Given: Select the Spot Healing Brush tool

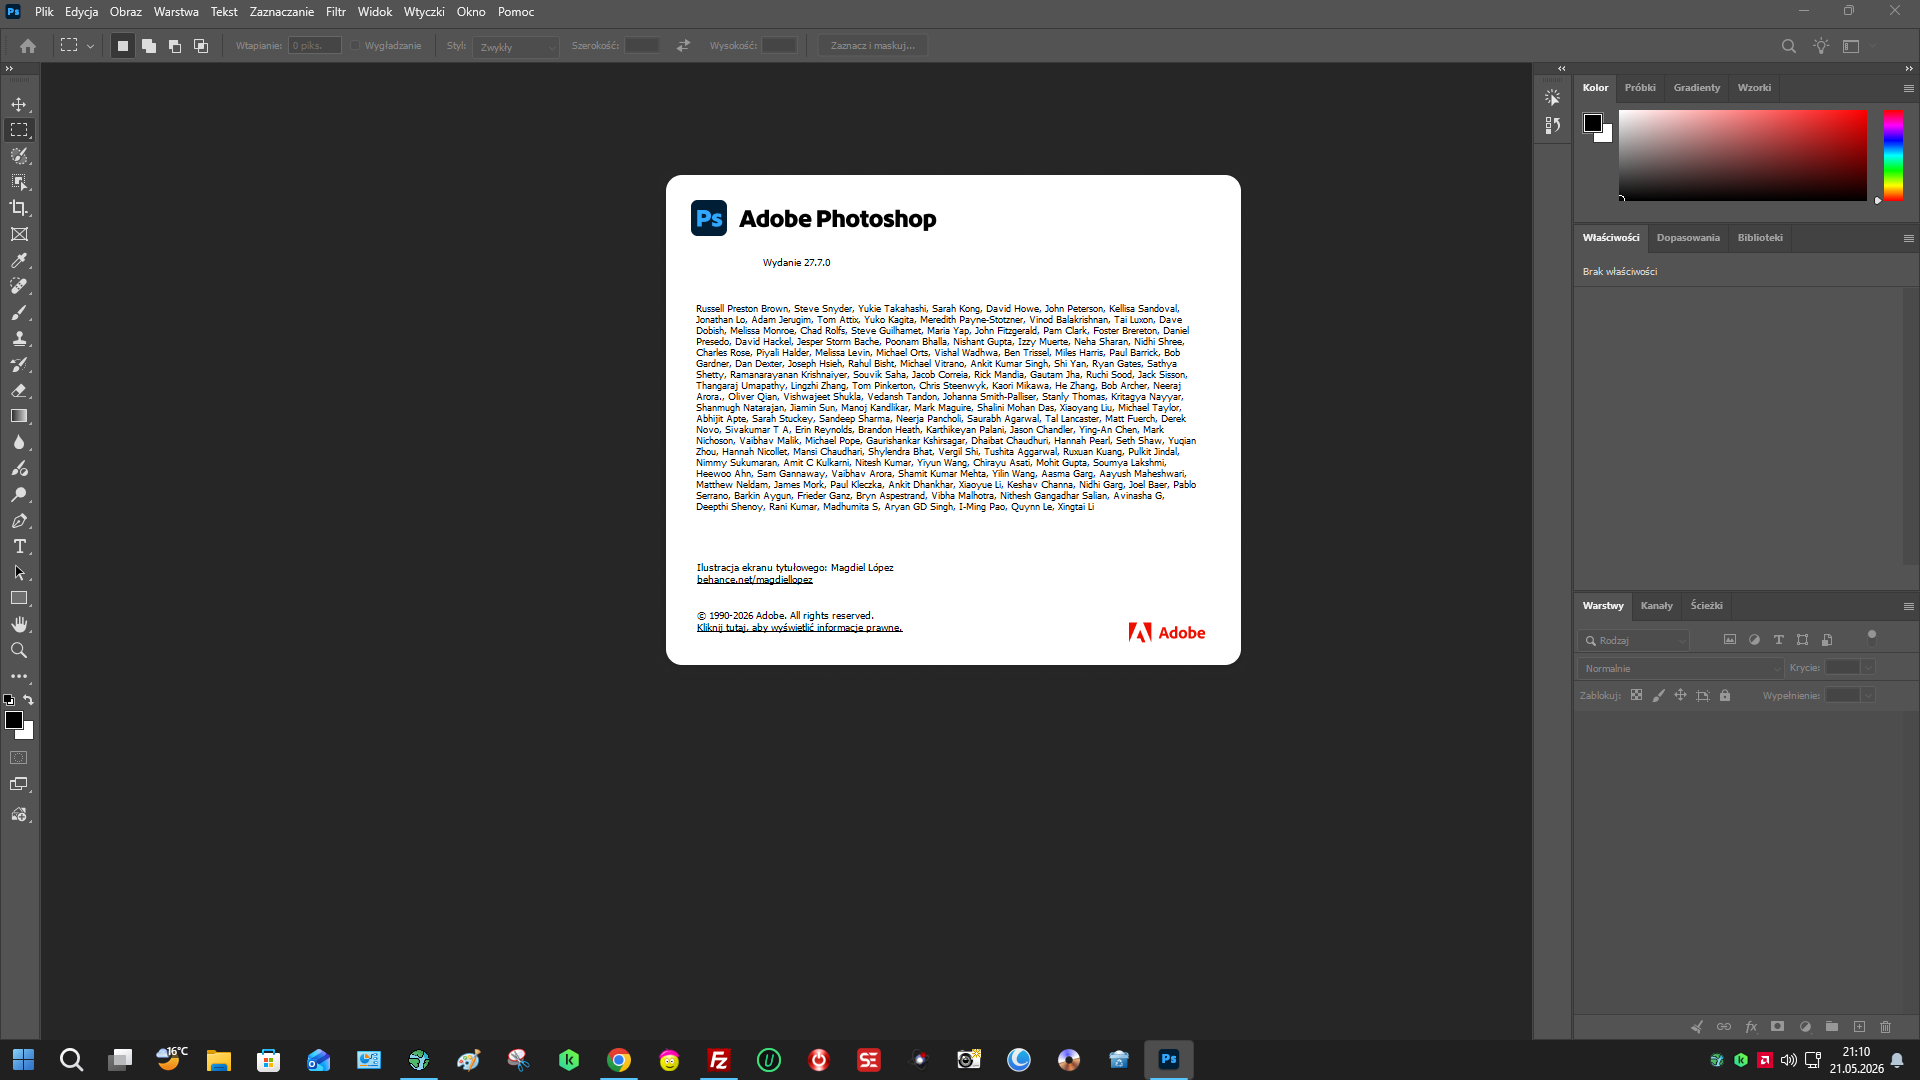Looking at the screenshot, I should [x=19, y=286].
